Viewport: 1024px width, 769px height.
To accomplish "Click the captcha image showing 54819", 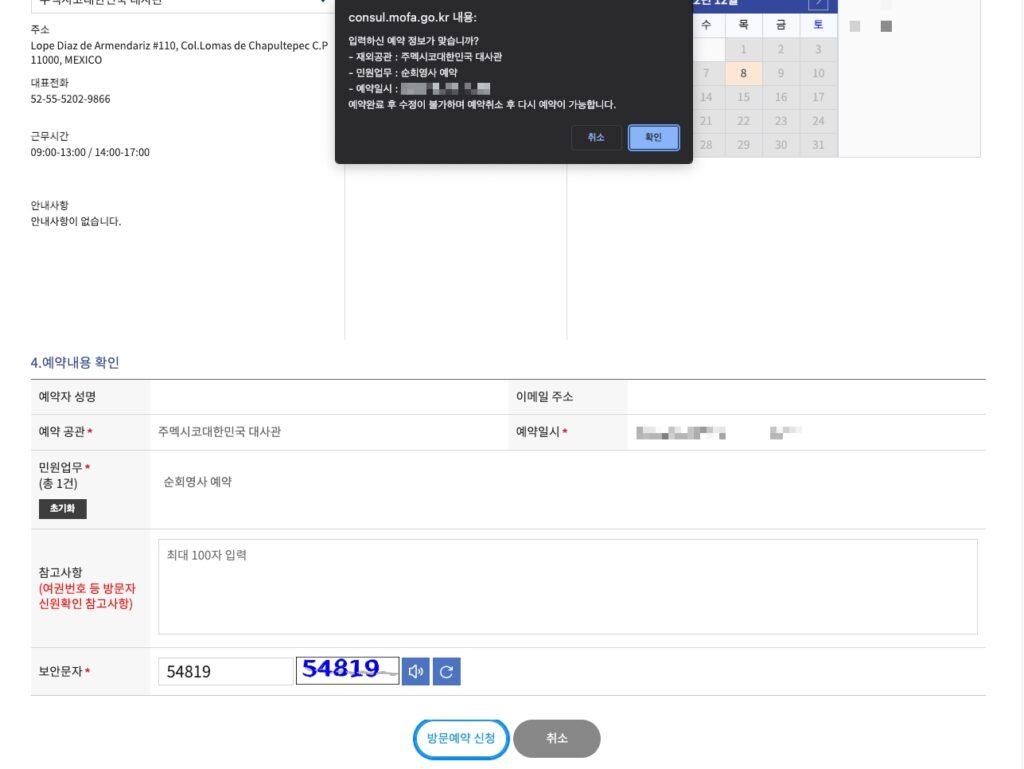I will click(x=347, y=670).
